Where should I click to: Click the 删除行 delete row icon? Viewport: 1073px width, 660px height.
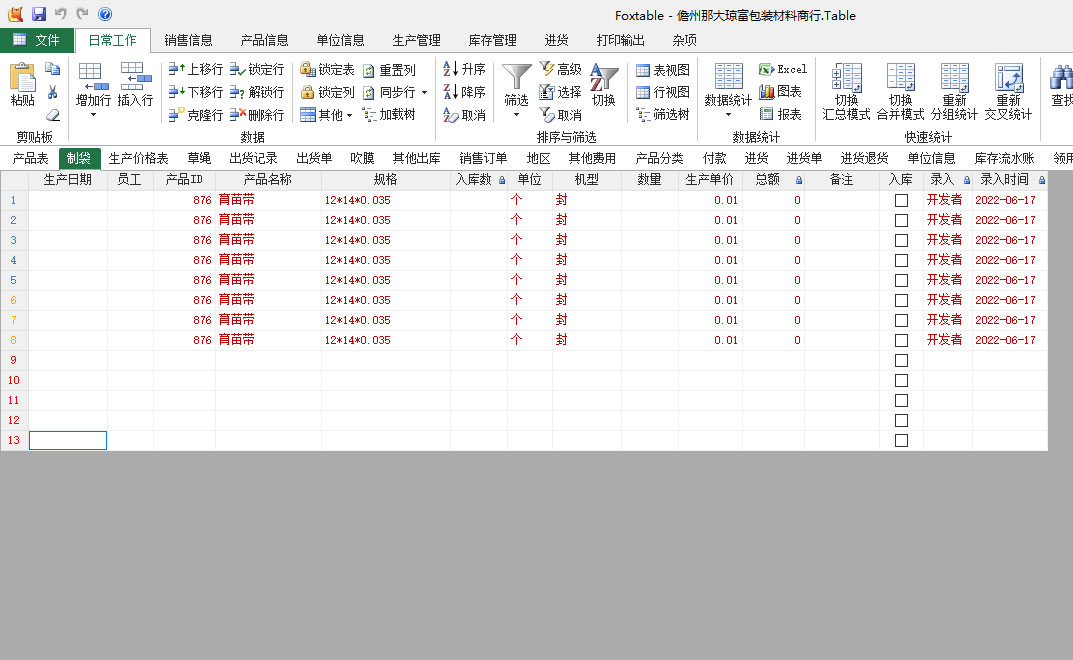coord(238,115)
